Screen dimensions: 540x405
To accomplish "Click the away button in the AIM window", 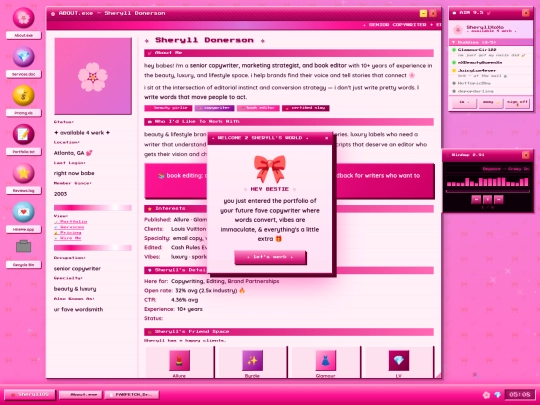I will click(x=490, y=103).
